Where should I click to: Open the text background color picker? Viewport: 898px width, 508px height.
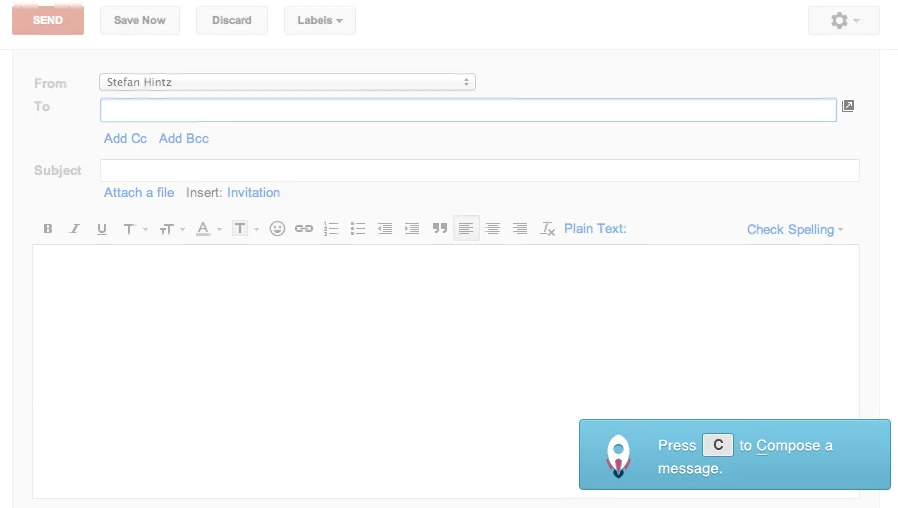pyautogui.click(x=245, y=229)
